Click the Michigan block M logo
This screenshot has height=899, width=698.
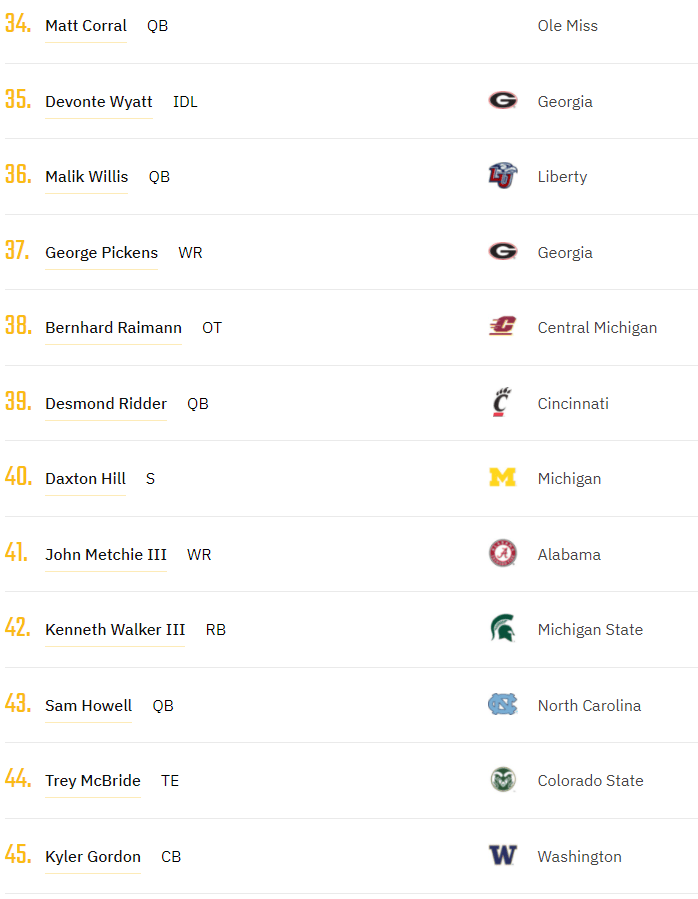tap(502, 478)
